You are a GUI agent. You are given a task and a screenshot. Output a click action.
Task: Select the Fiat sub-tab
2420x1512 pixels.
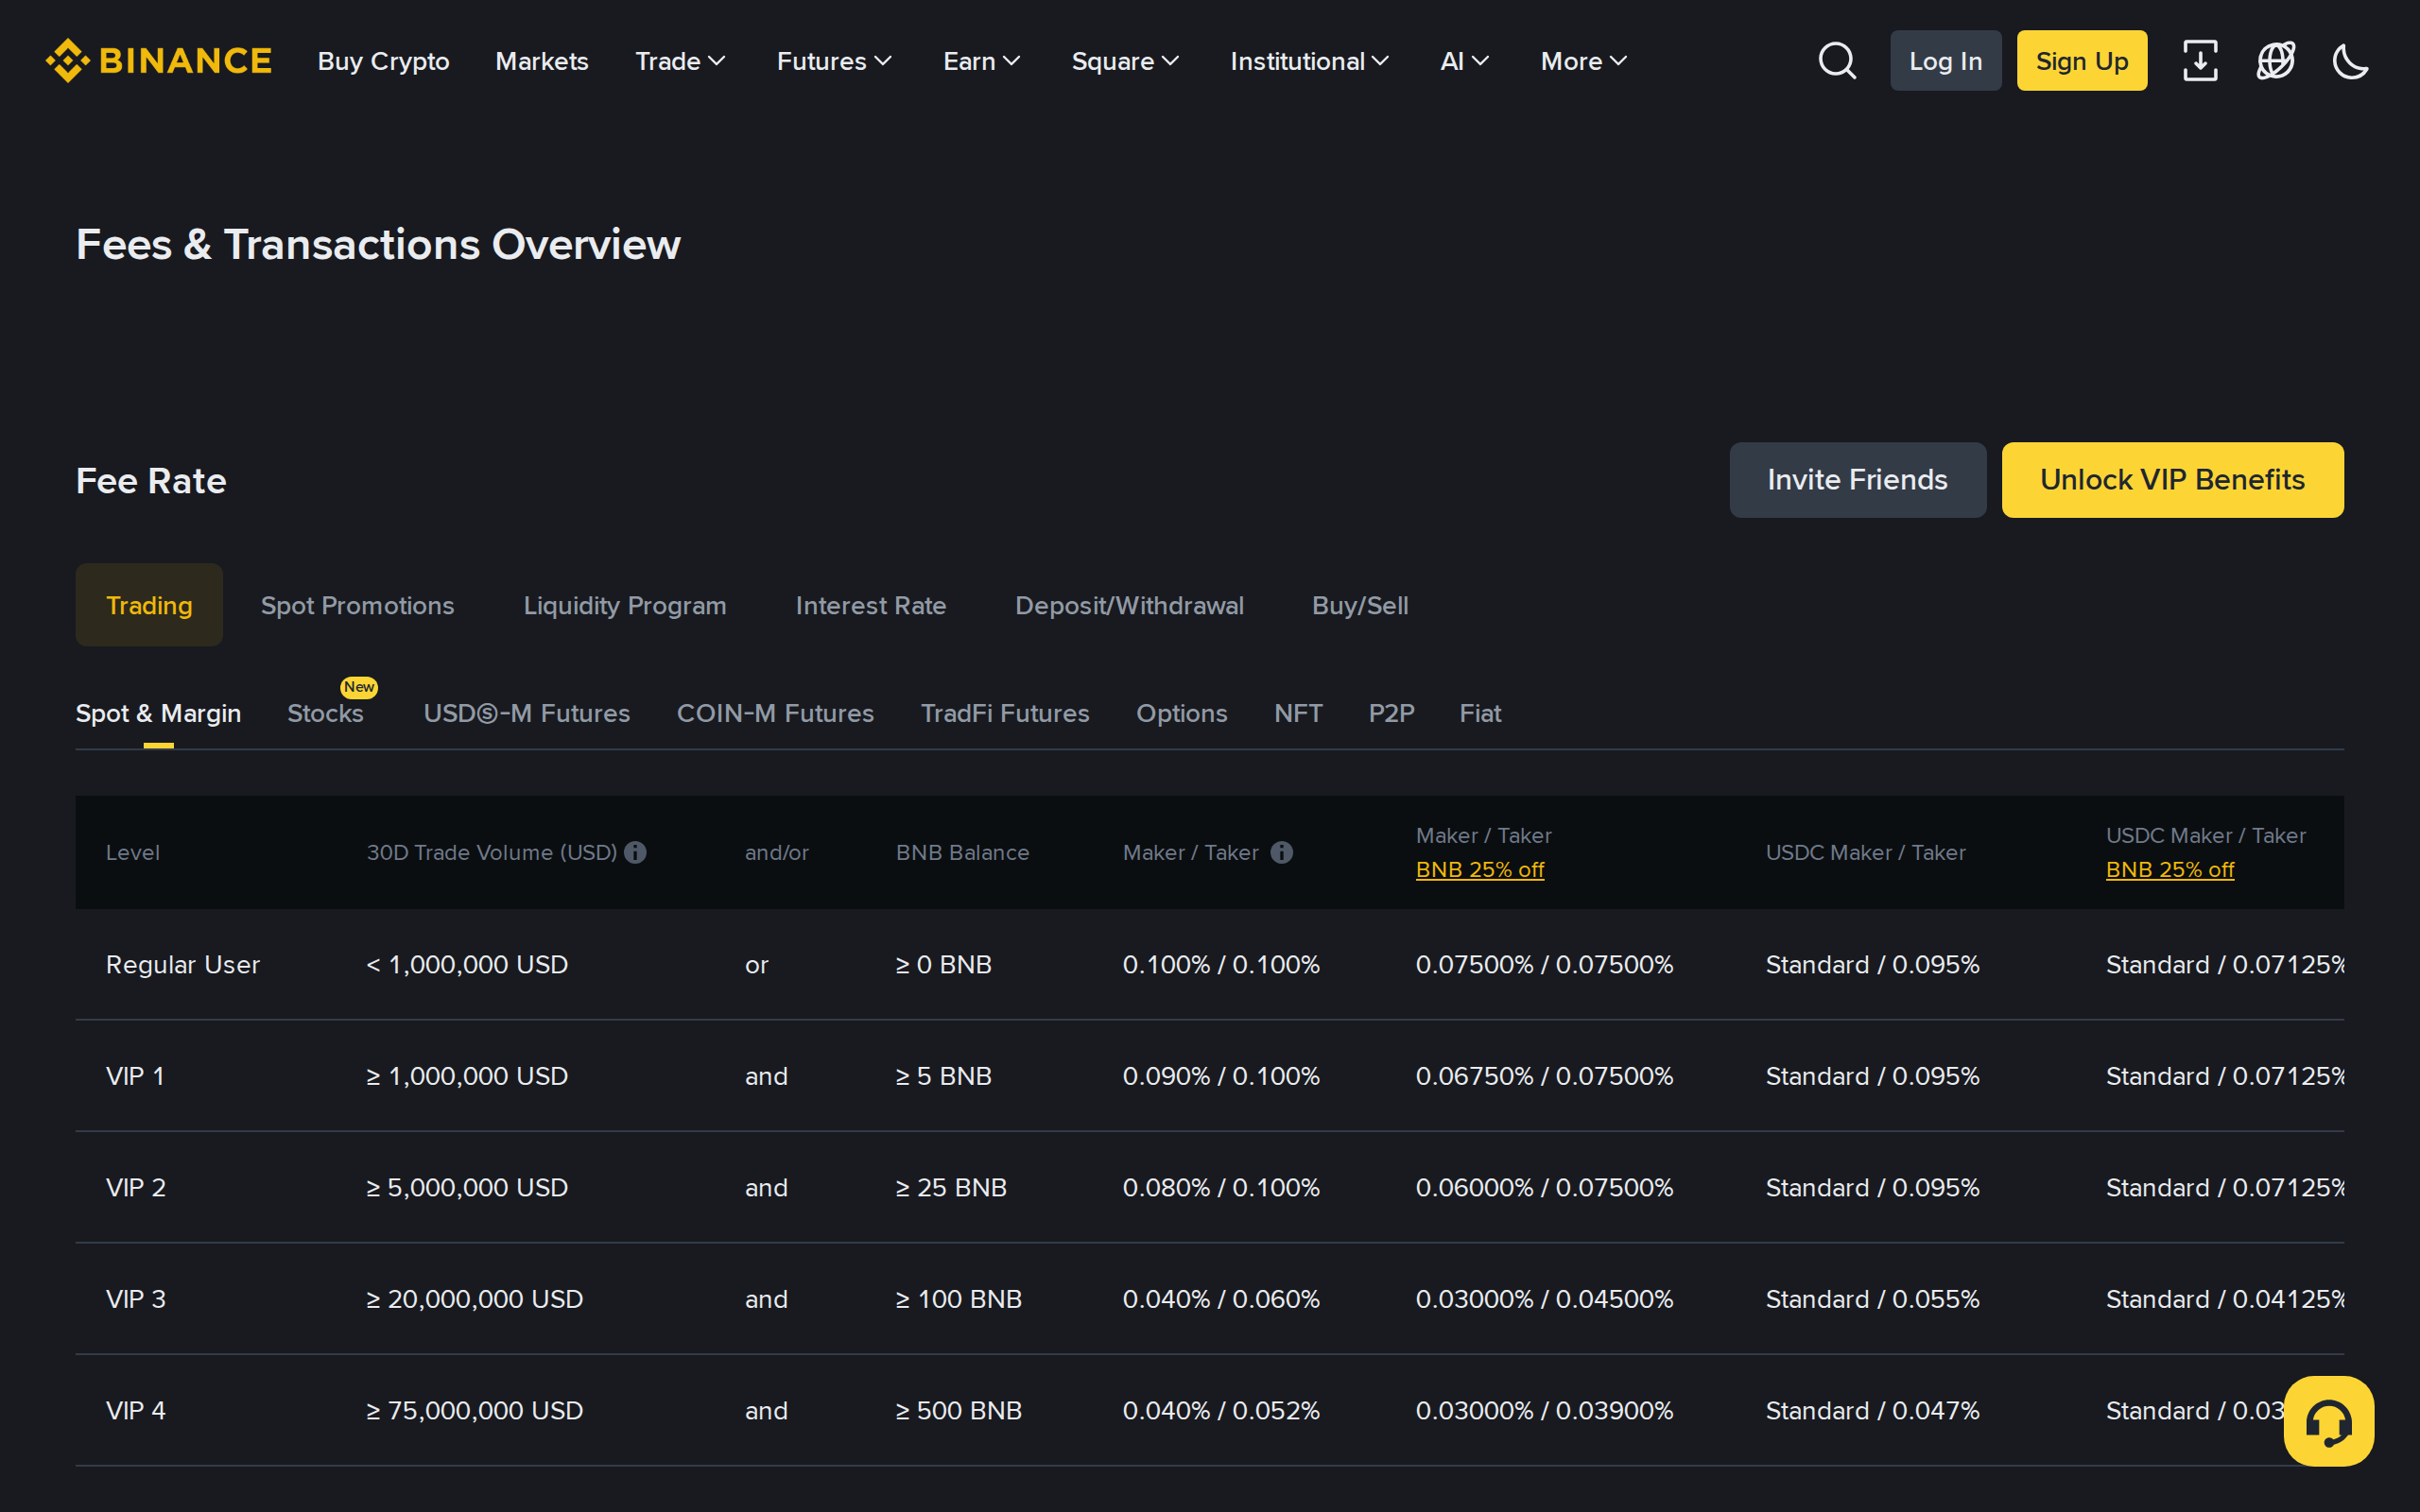click(x=1480, y=713)
